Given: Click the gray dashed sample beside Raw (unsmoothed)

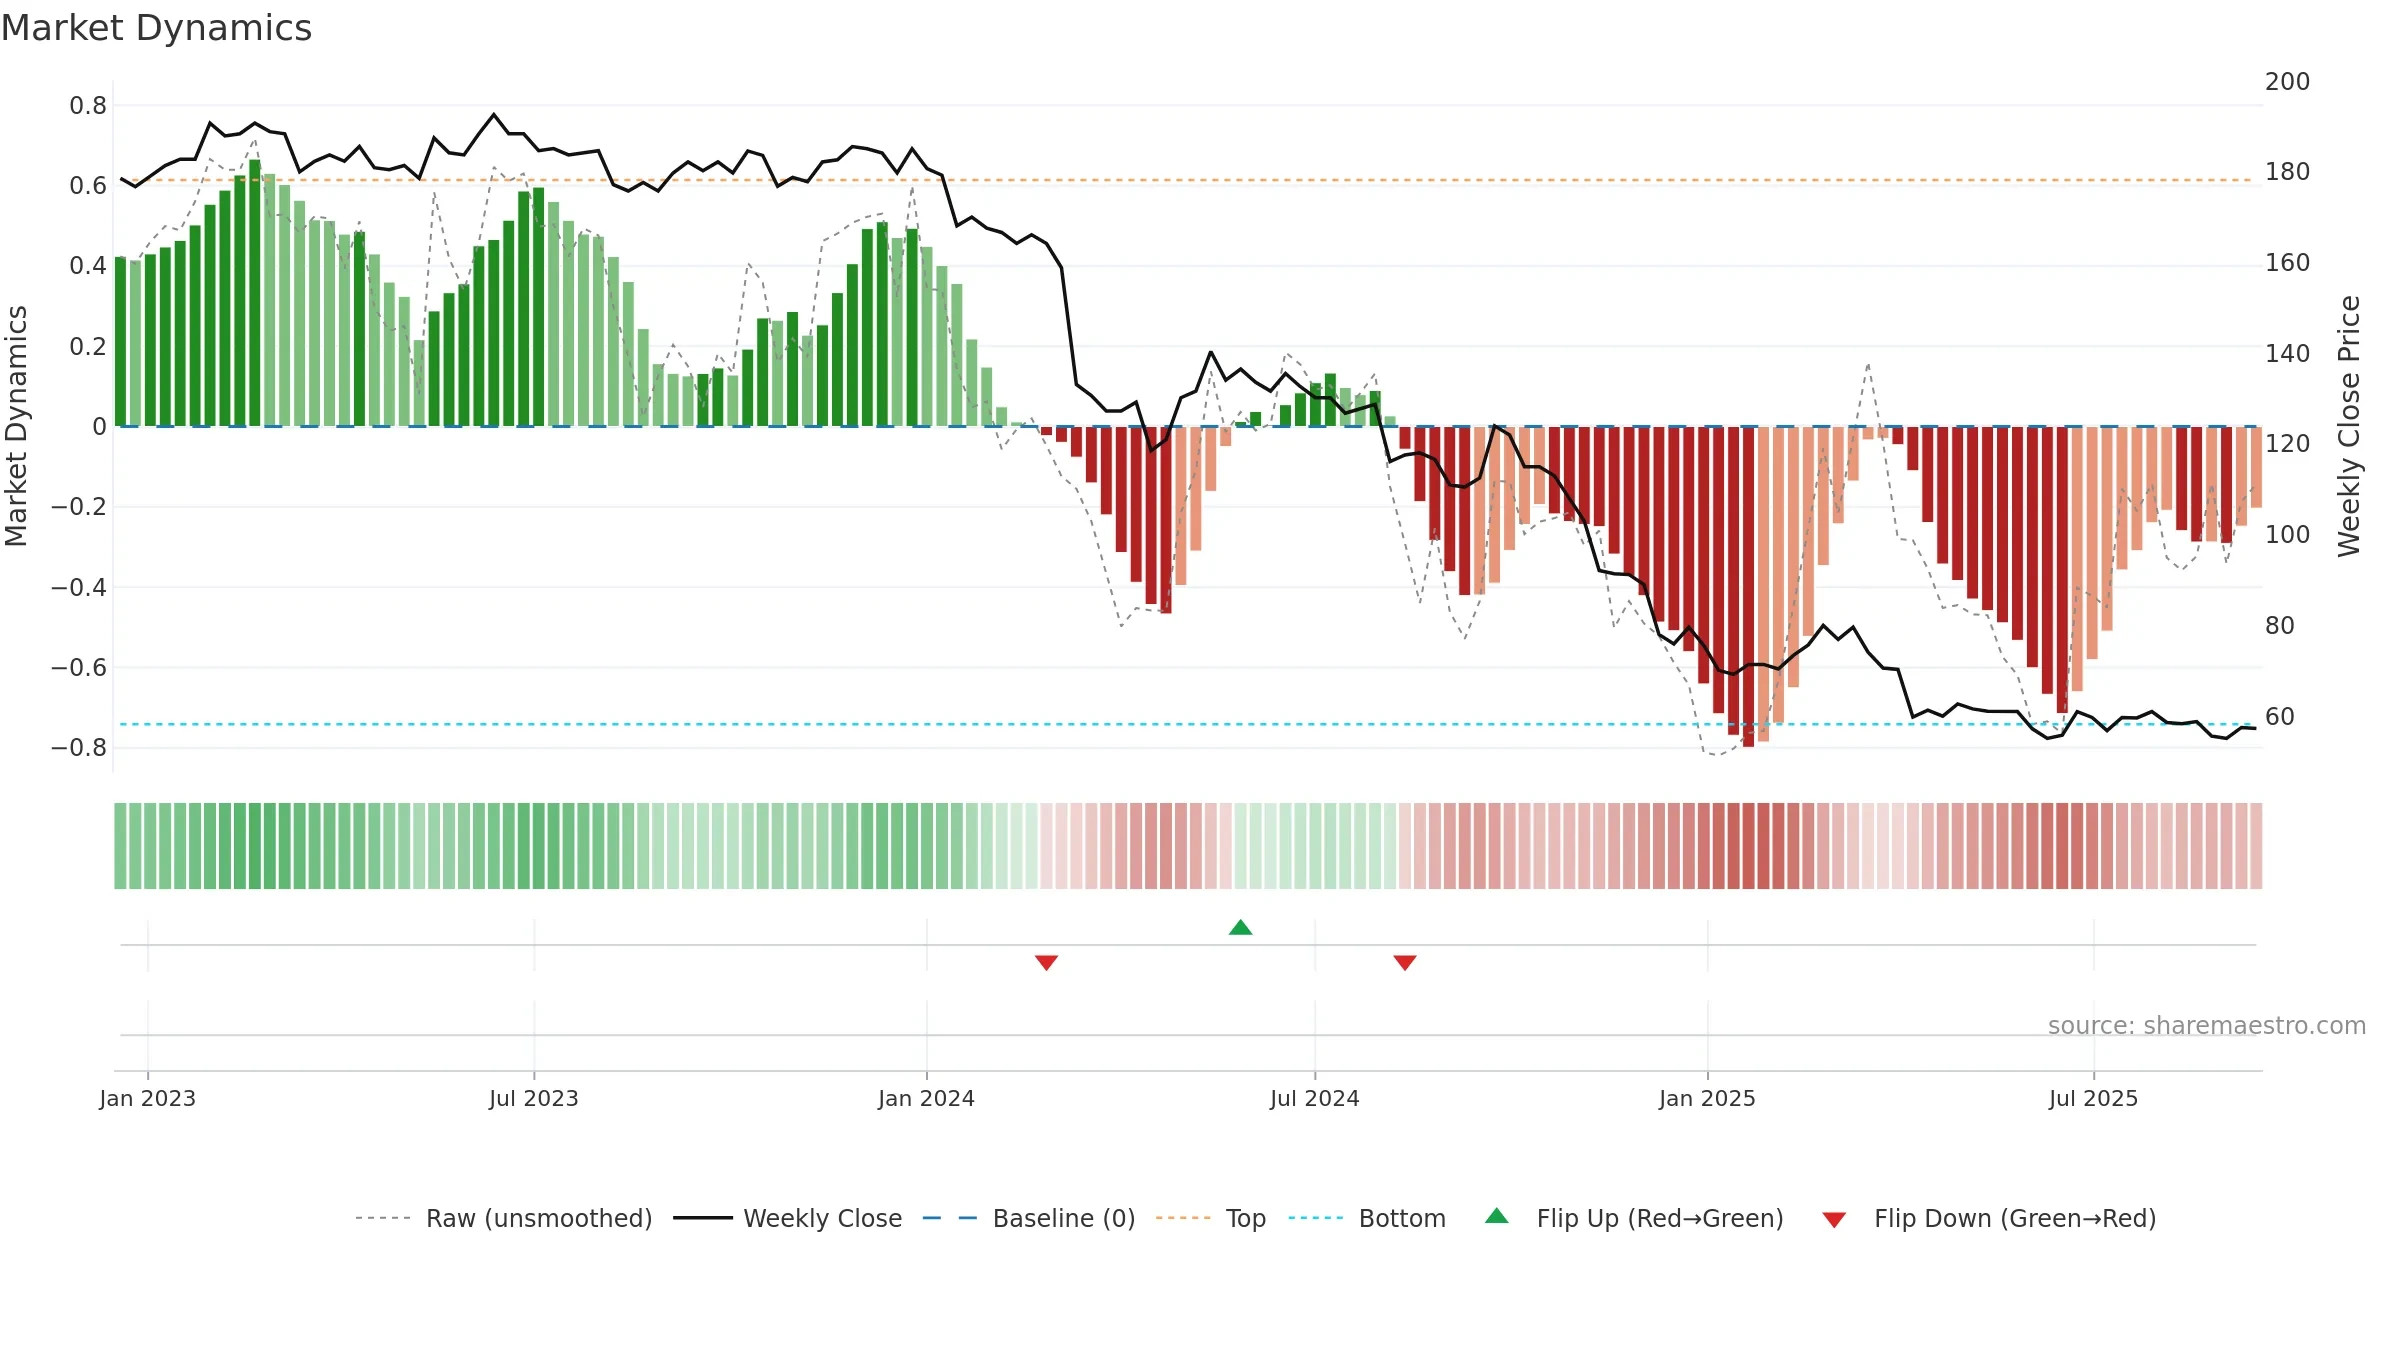Looking at the screenshot, I should 383,1218.
